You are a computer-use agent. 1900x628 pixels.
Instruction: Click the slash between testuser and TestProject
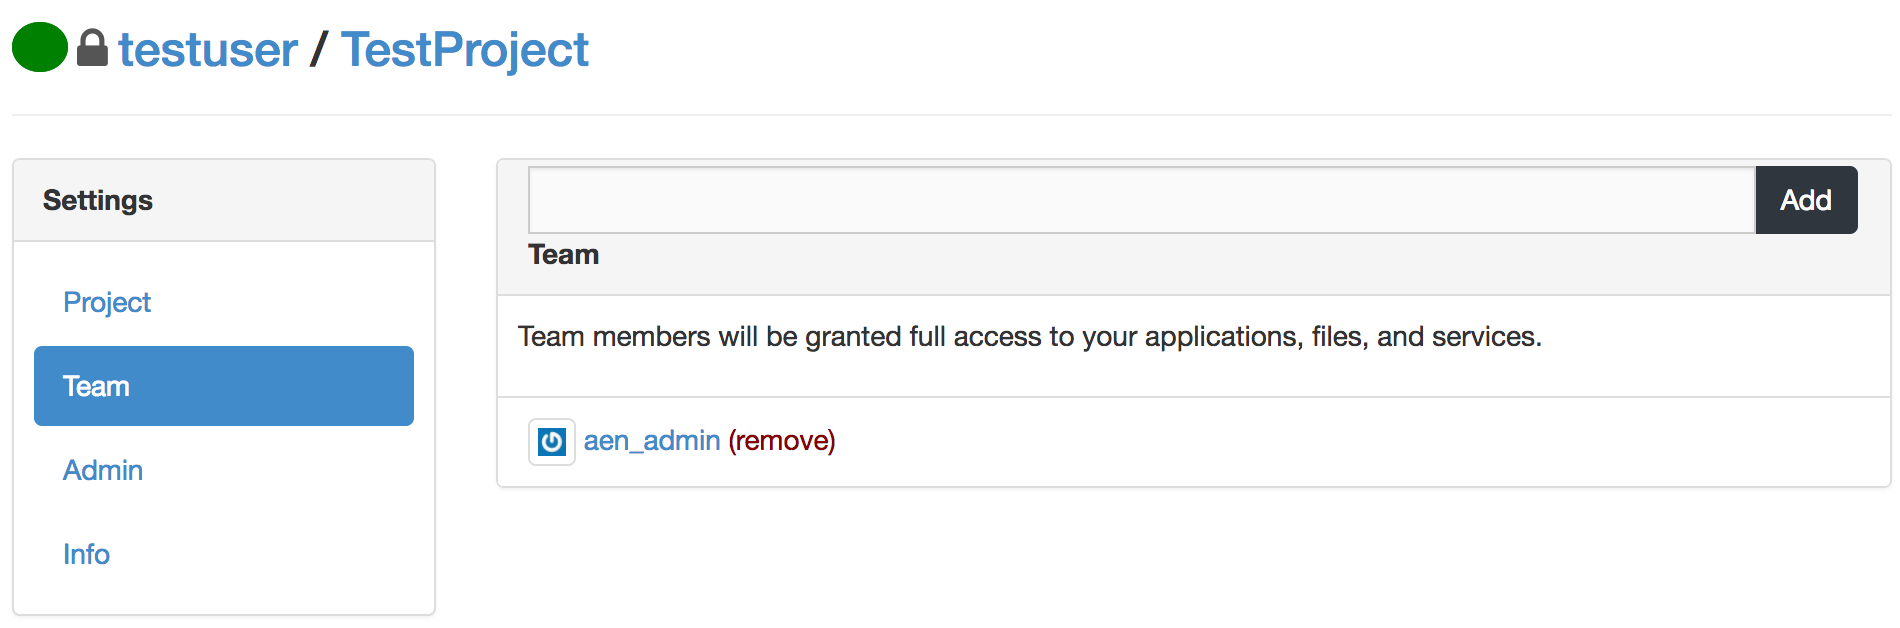pos(319,49)
